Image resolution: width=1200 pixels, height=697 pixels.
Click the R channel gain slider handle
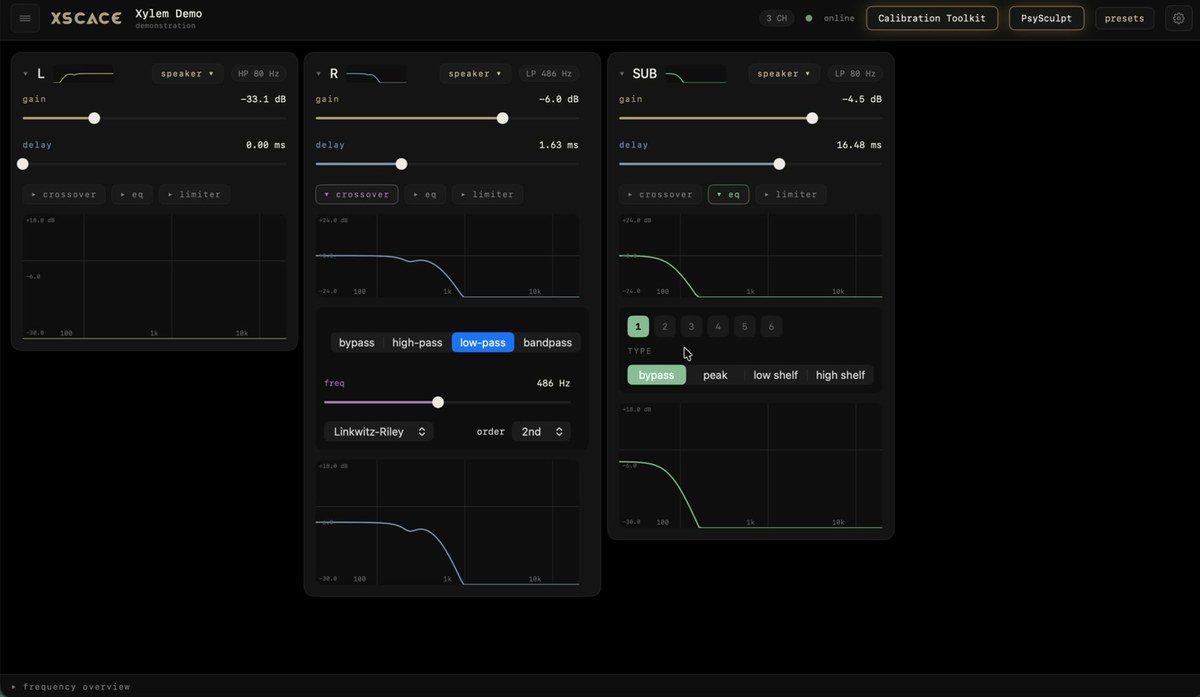(x=502, y=118)
